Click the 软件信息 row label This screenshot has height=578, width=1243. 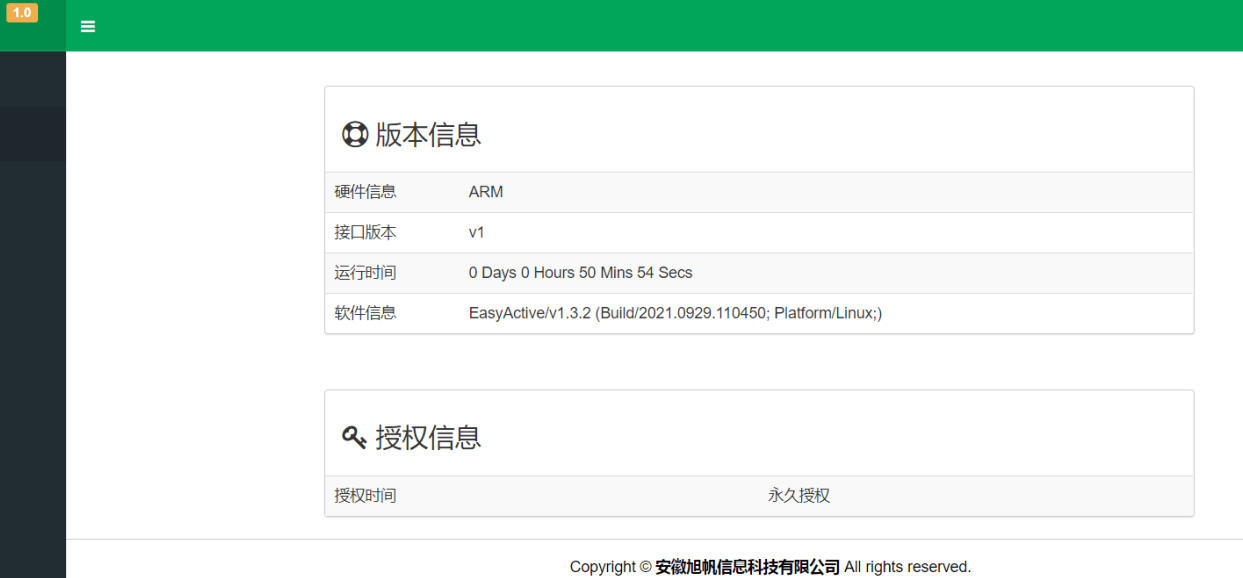pyautogui.click(x=365, y=313)
